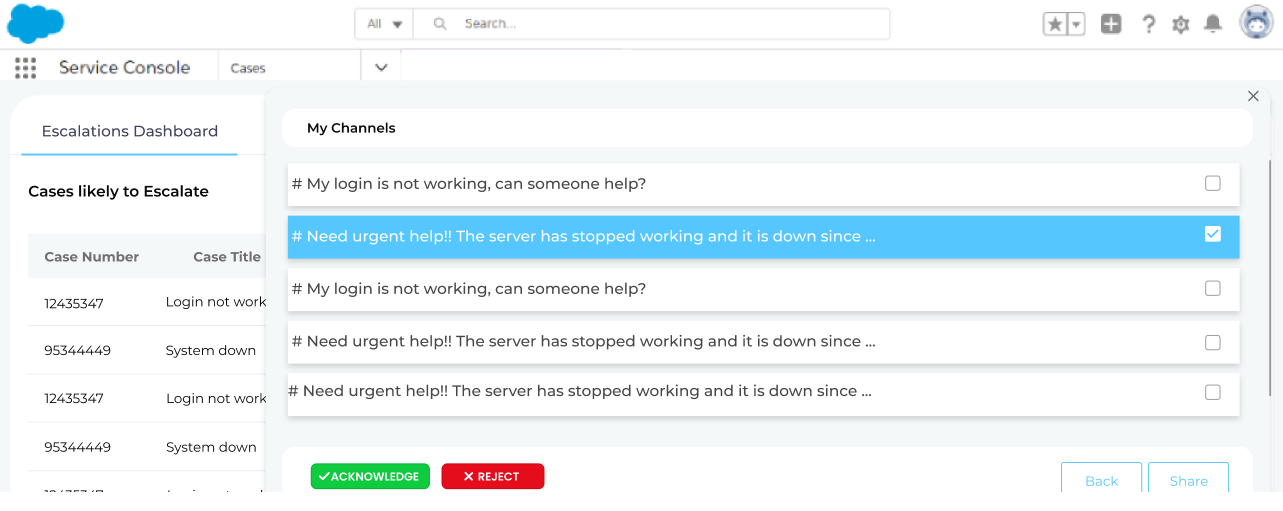Open the Help question mark icon
The width and height of the screenshot is (1283, 511).
coord(1148,24)
